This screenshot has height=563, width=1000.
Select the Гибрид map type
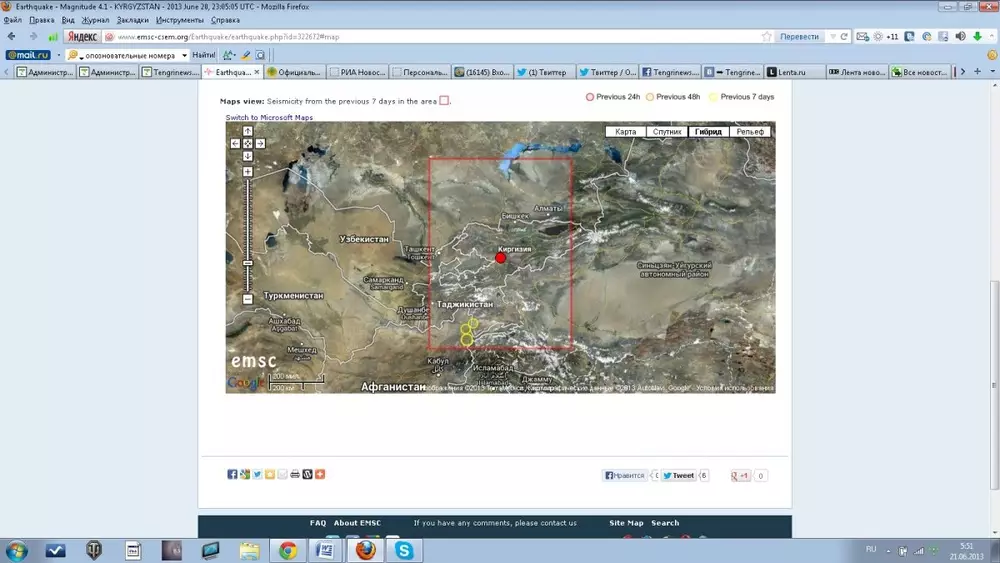707,132
